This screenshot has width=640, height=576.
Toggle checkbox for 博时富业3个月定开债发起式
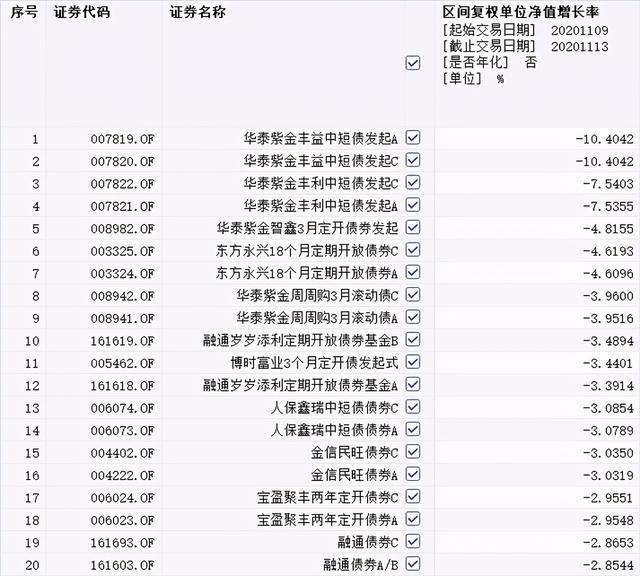[x=413, y=362]
